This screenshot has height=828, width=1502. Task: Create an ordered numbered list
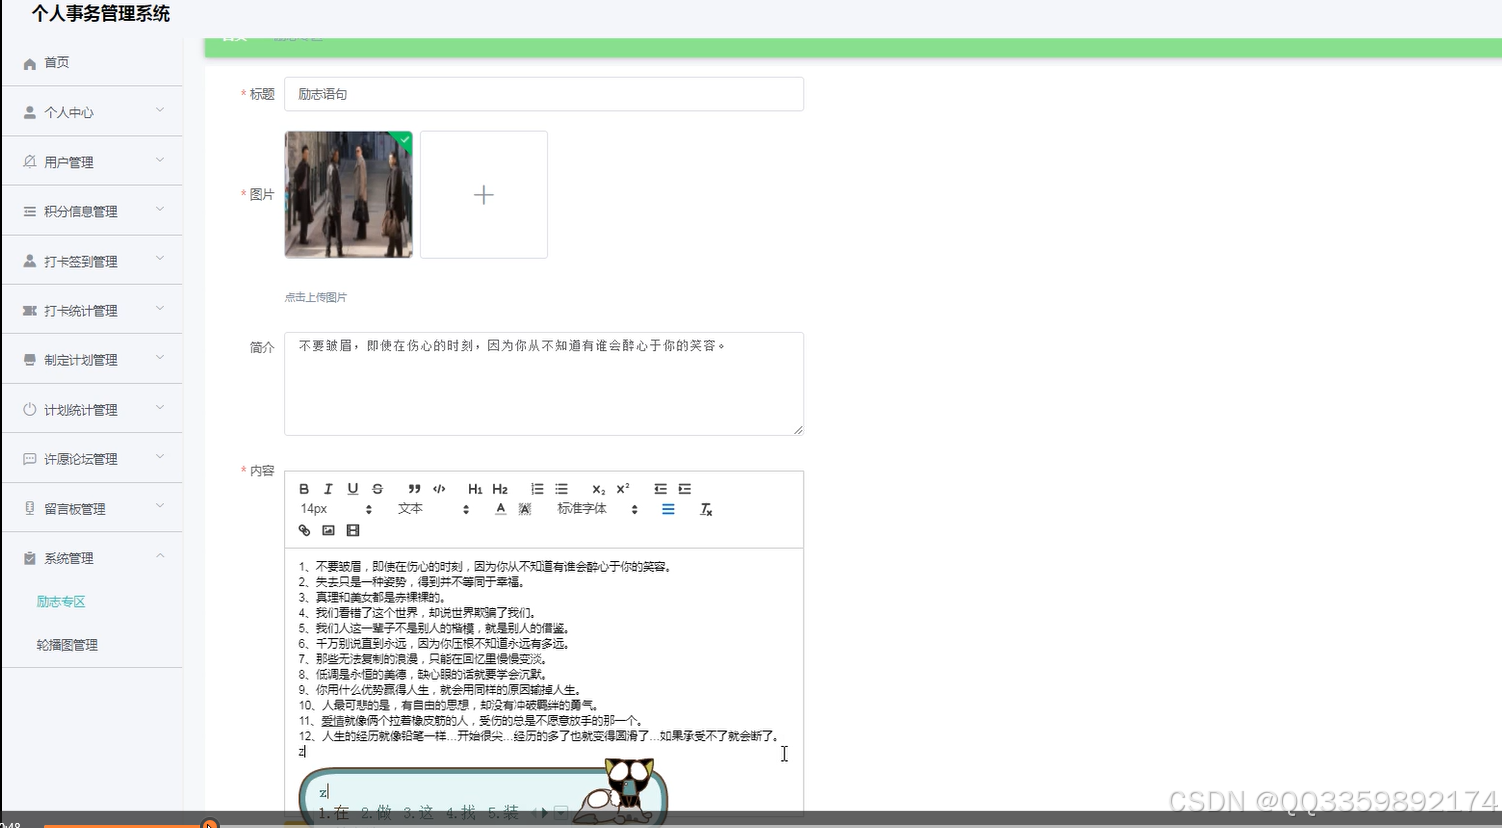537,489
